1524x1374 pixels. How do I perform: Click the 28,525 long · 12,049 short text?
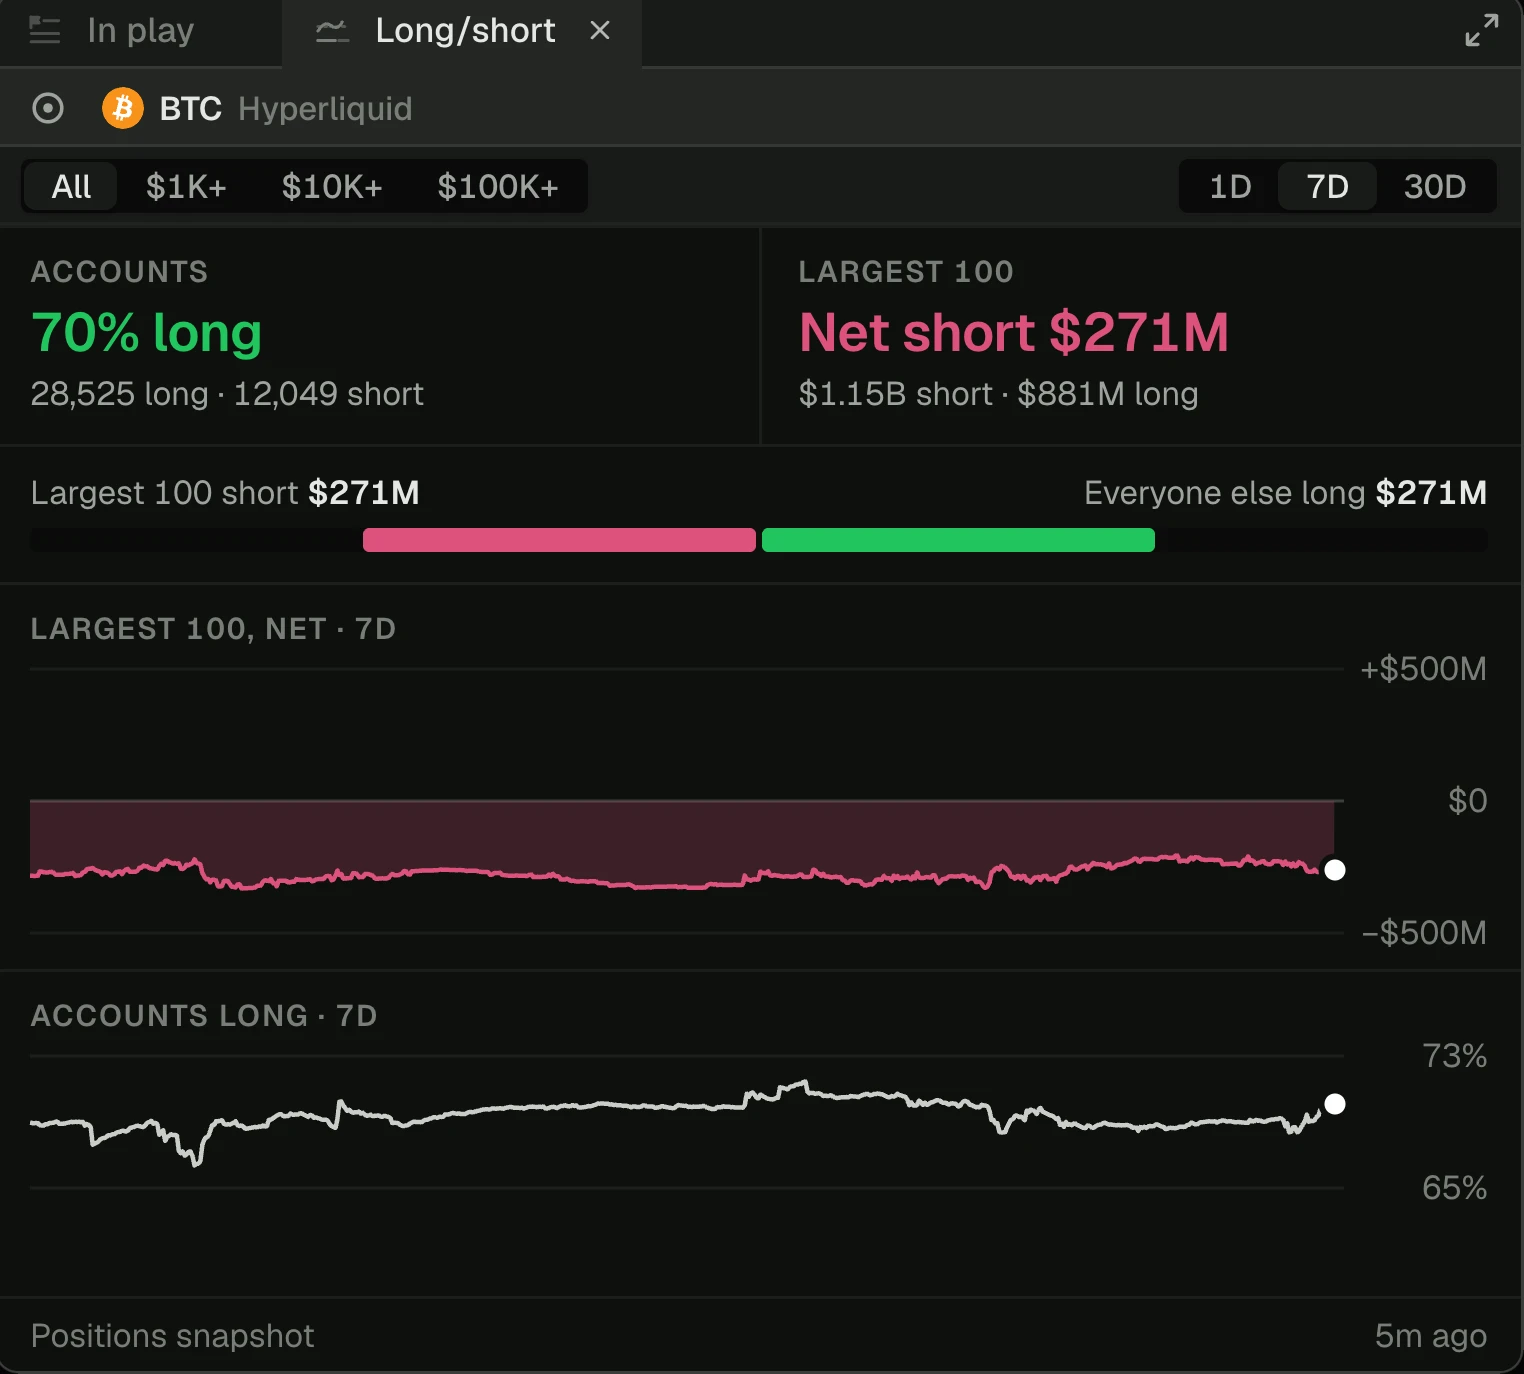[227, 394]
